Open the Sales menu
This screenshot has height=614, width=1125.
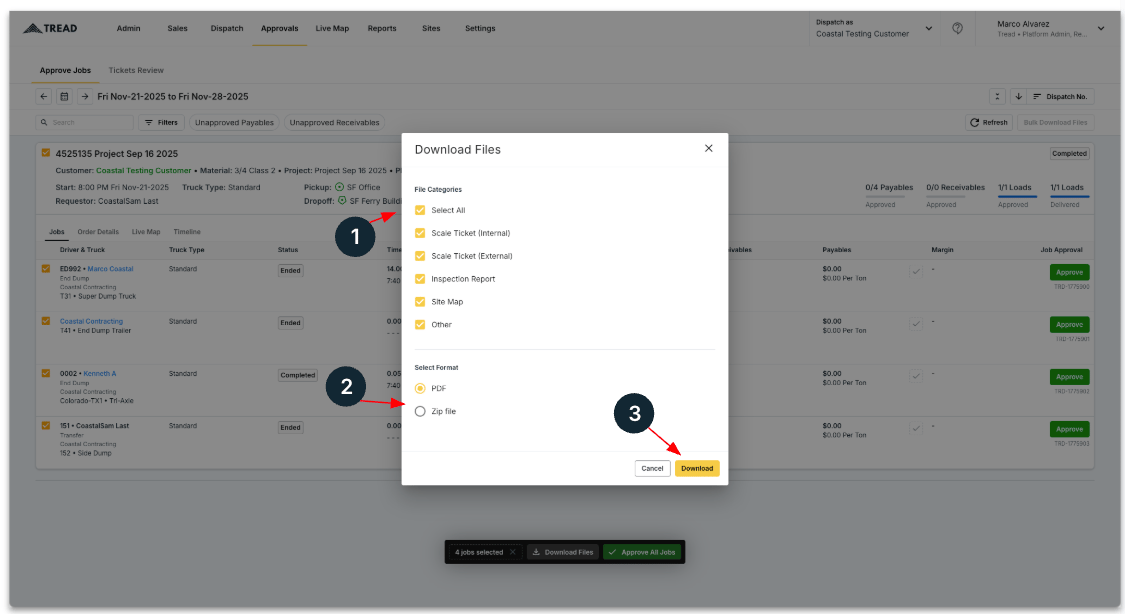(177, 29)
